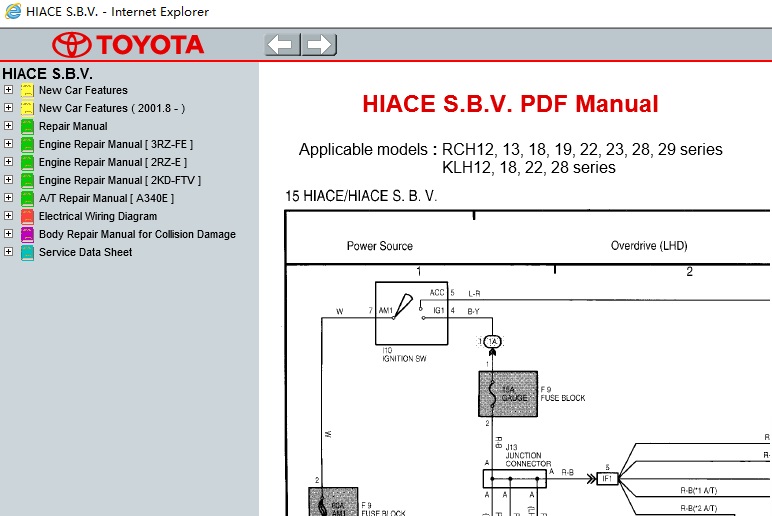Open the Electrical Wiring Diagram label
Screen dimensions: 772x516
(x=98, y=216)
